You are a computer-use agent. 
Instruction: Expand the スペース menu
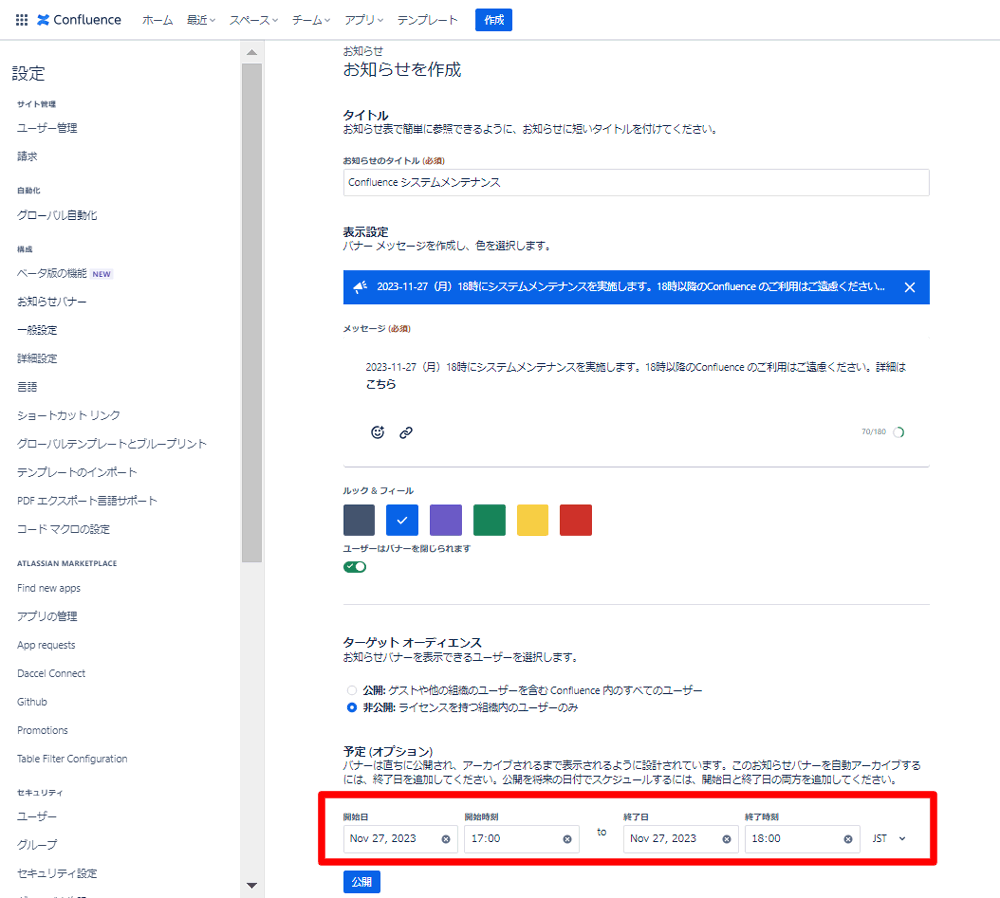tap(254, 20)
